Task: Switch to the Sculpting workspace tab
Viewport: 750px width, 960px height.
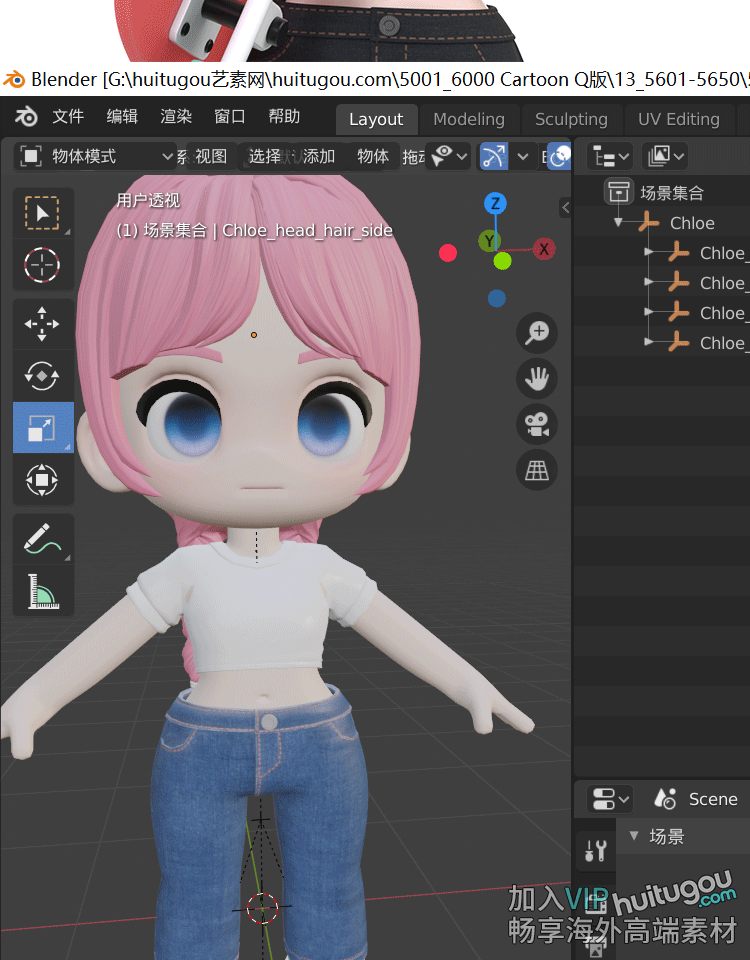Action: (x=570, y=119)
